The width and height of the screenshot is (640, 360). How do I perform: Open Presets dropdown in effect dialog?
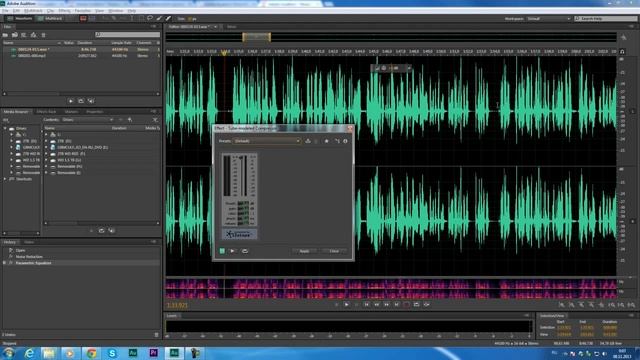point(267,141)
